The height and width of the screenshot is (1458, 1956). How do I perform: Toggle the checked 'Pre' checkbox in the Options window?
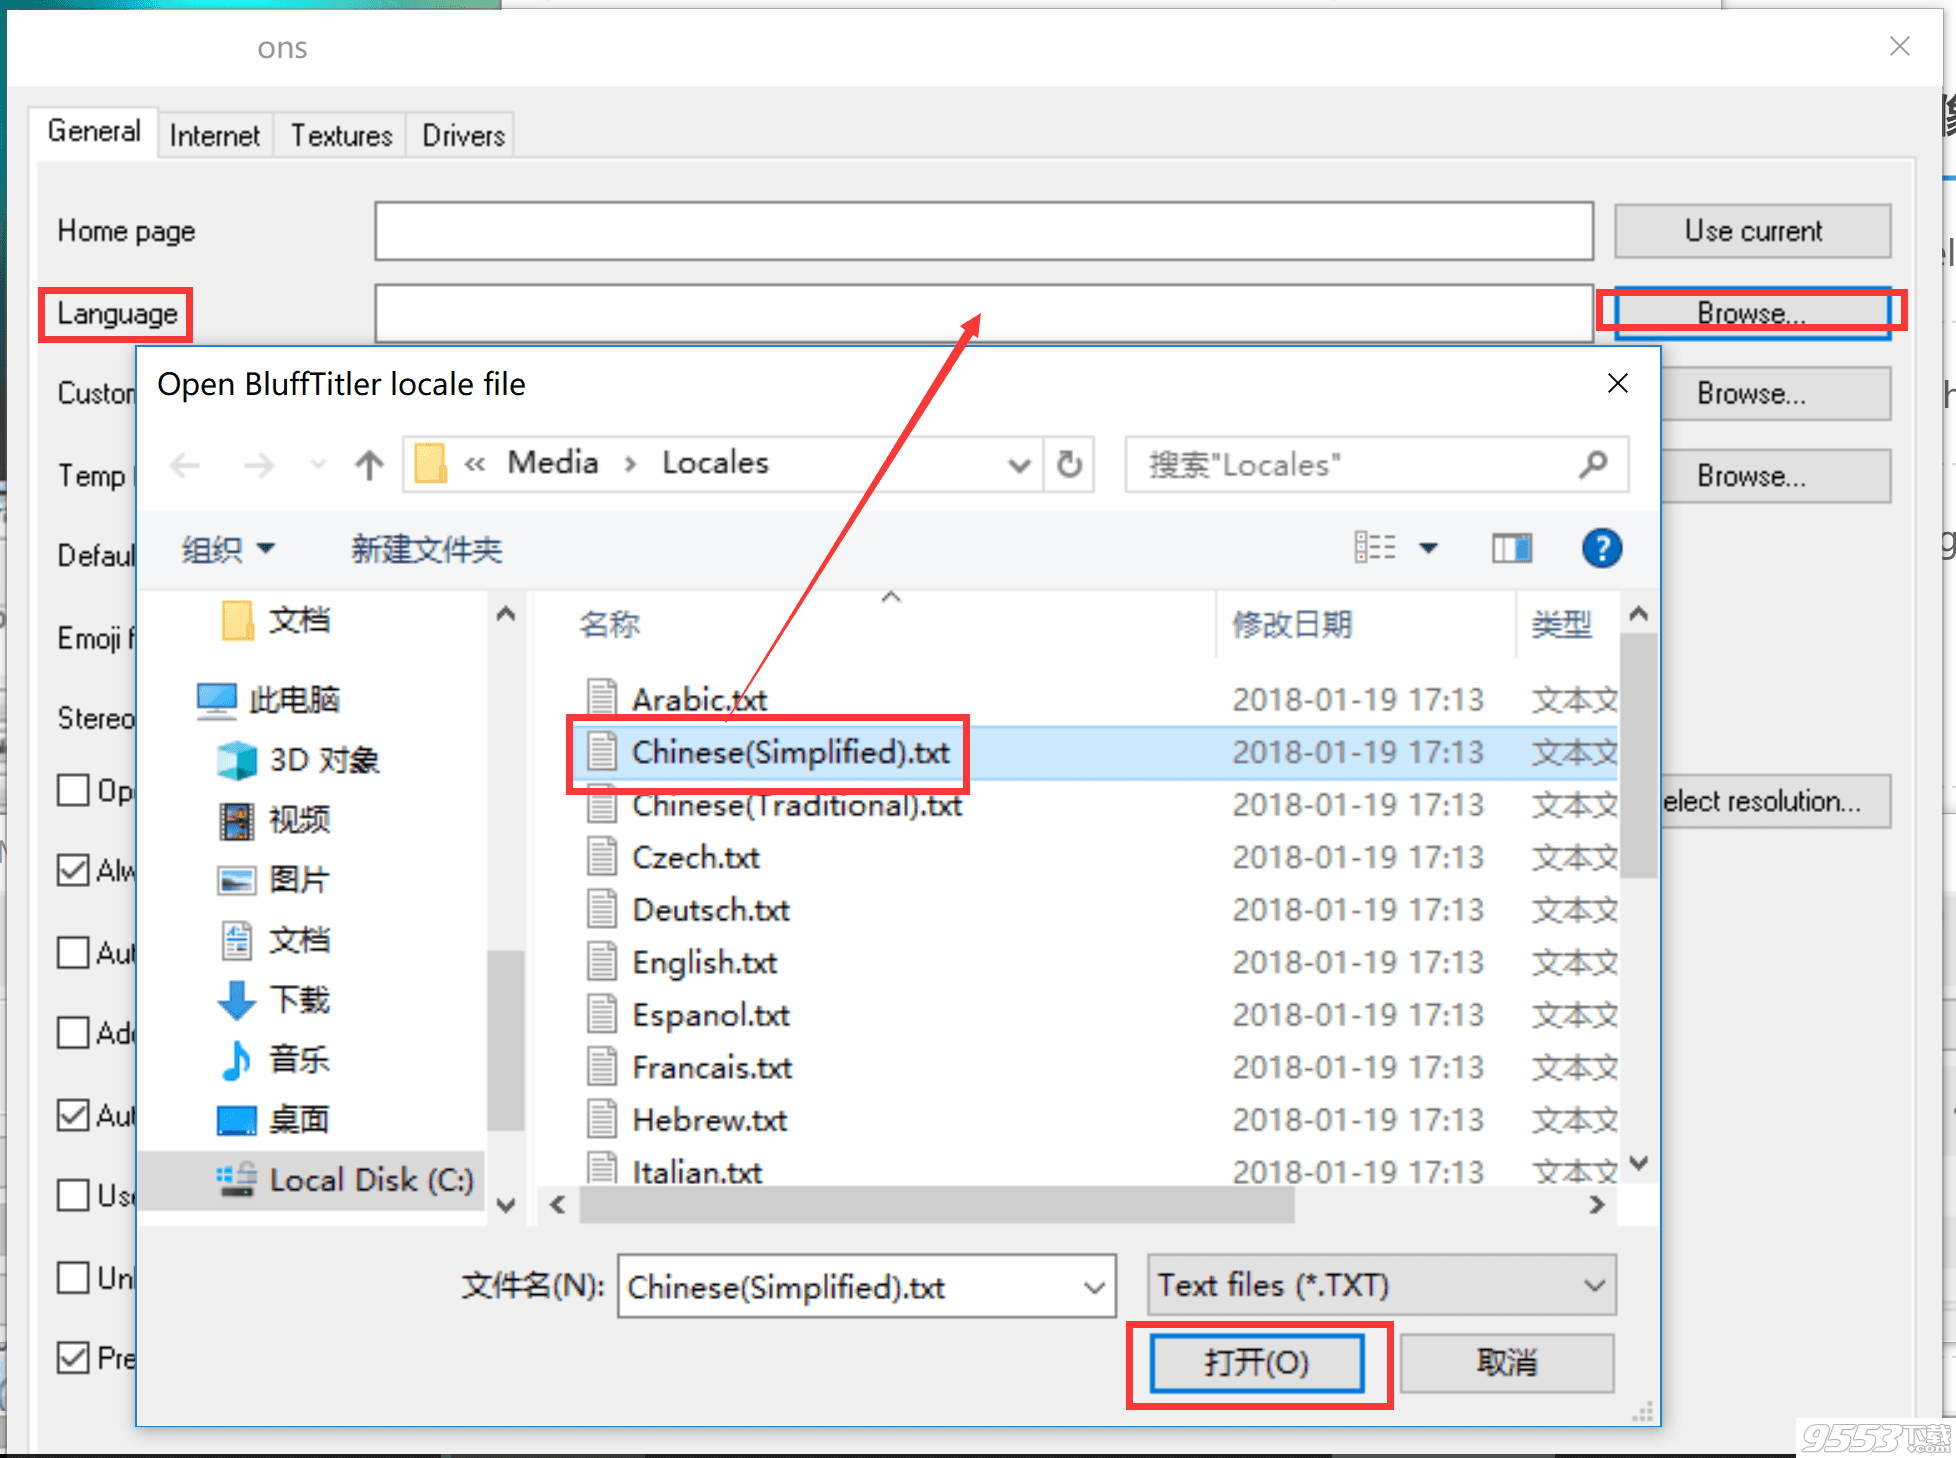[x=73, y=1358]
